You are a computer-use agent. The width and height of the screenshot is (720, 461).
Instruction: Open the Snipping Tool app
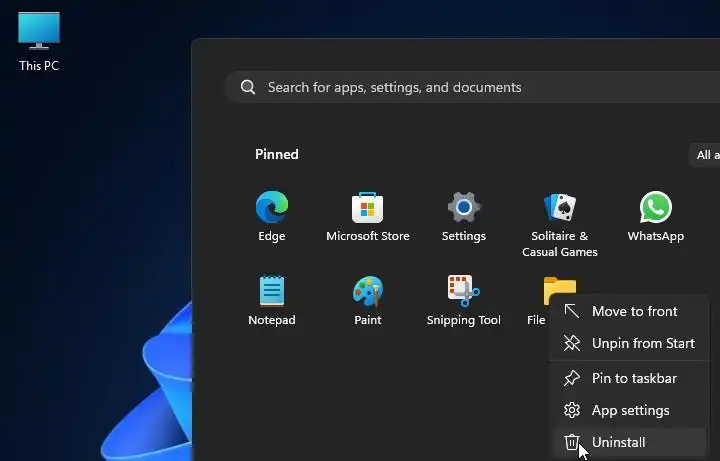point(464,300)
